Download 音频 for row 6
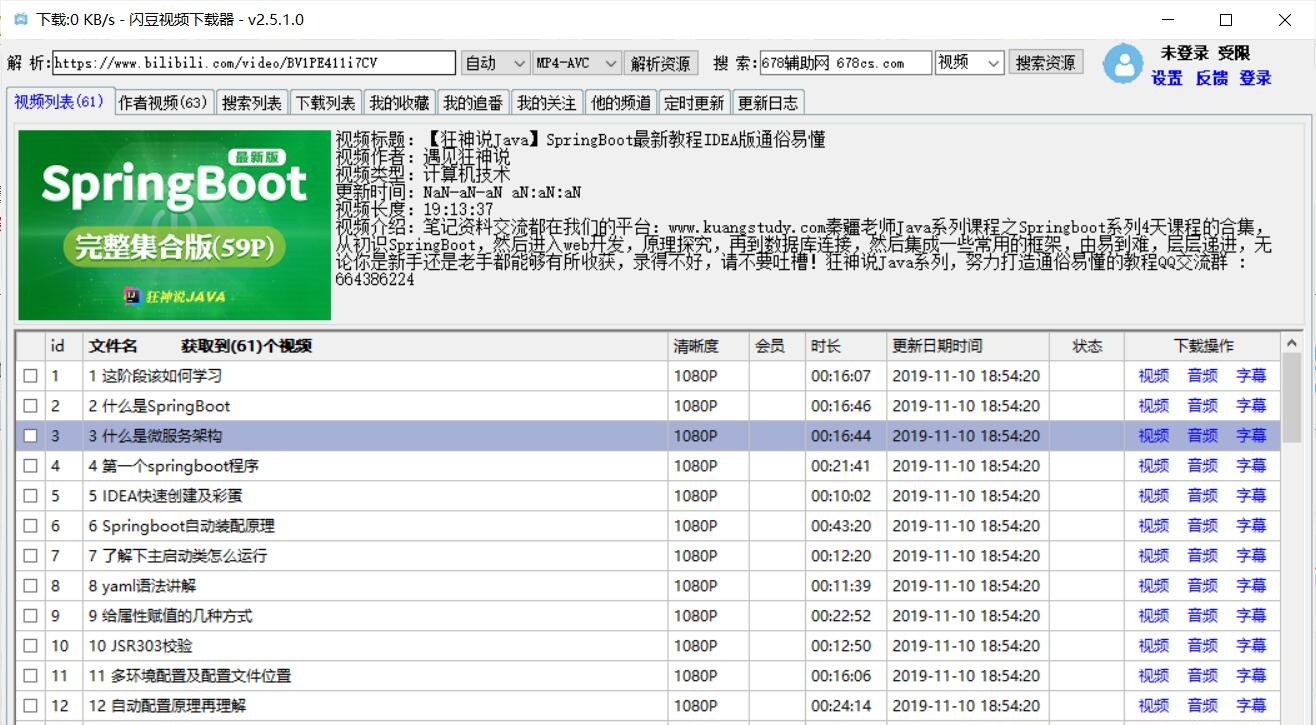Screen dimensions: 1316x725 1202,526
